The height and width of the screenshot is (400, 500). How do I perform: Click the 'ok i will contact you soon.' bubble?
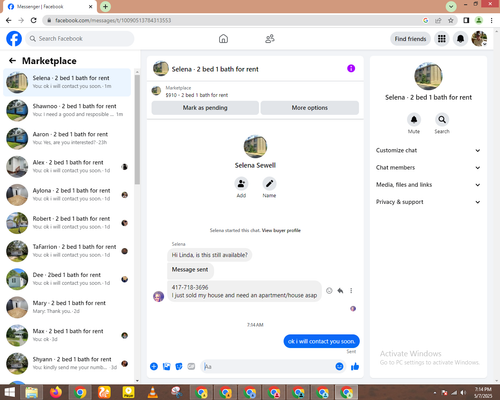pyautogui.click(x=321, y=341)
